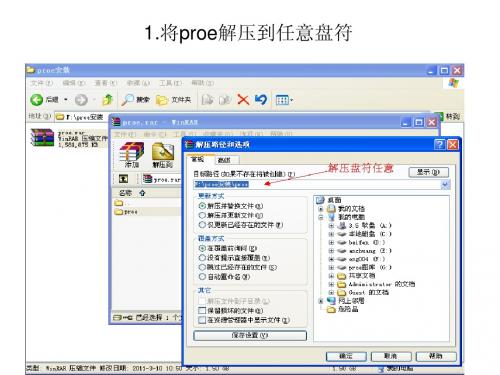Open Explorer 工具 menu

[x=170, y=83]
